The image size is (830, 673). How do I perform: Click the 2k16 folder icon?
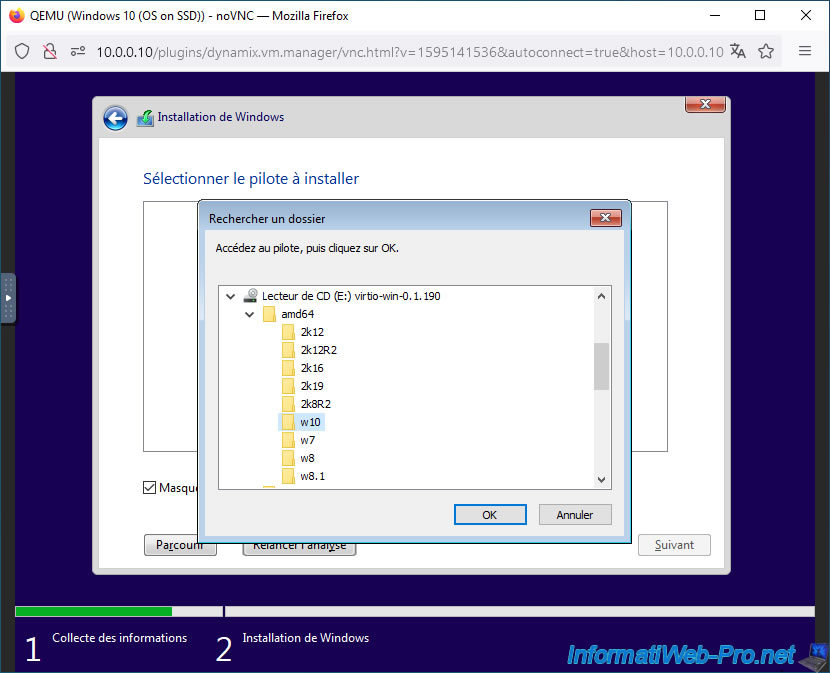288,368
